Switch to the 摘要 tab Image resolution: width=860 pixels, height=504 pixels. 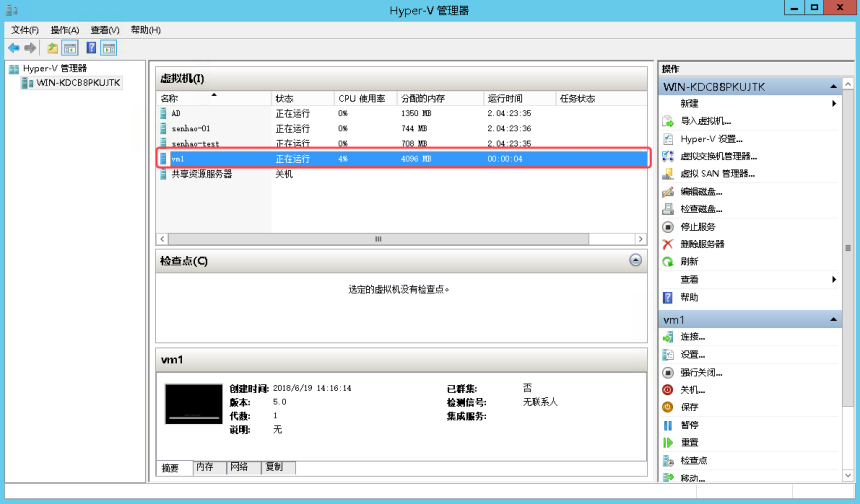point(174,468)
